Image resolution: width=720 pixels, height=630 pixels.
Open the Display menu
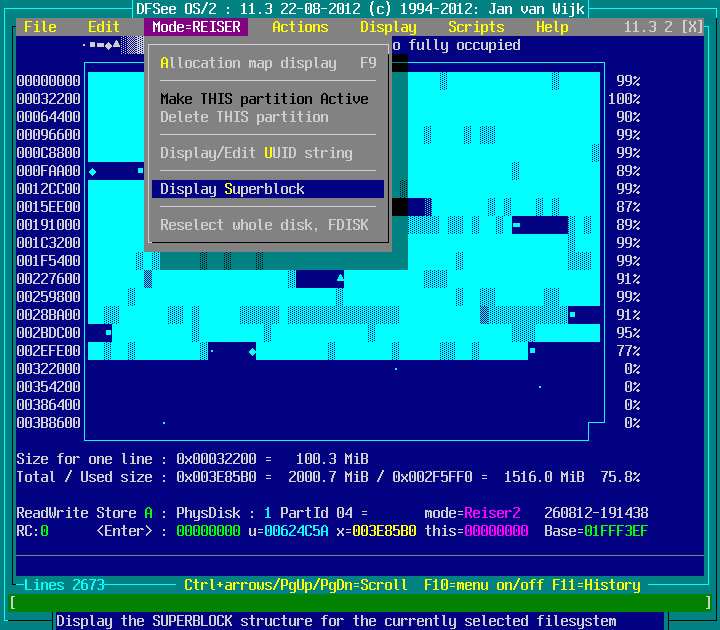coord(388,27)
